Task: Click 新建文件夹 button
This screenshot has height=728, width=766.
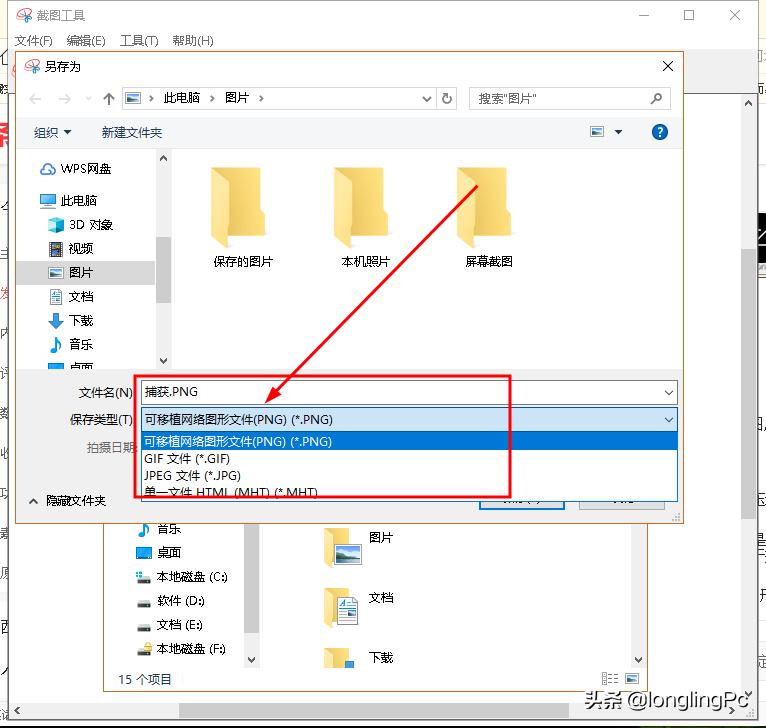Action: click(131, 132)
